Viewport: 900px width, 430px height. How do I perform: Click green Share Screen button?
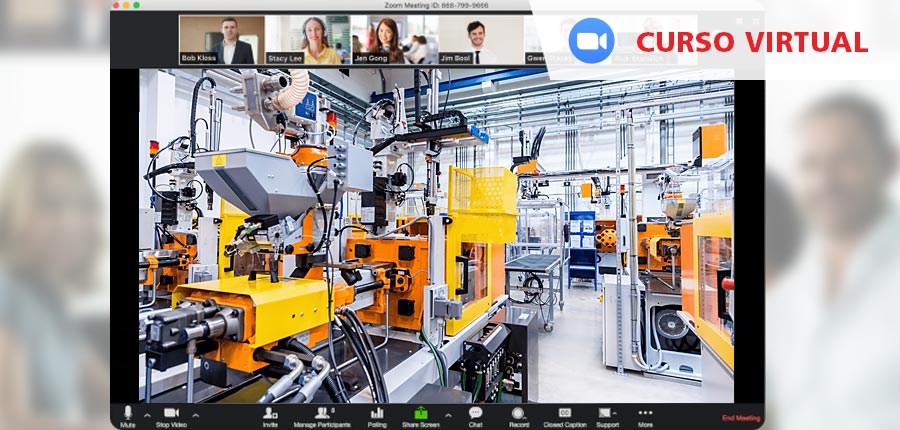(x=421, y=414)
